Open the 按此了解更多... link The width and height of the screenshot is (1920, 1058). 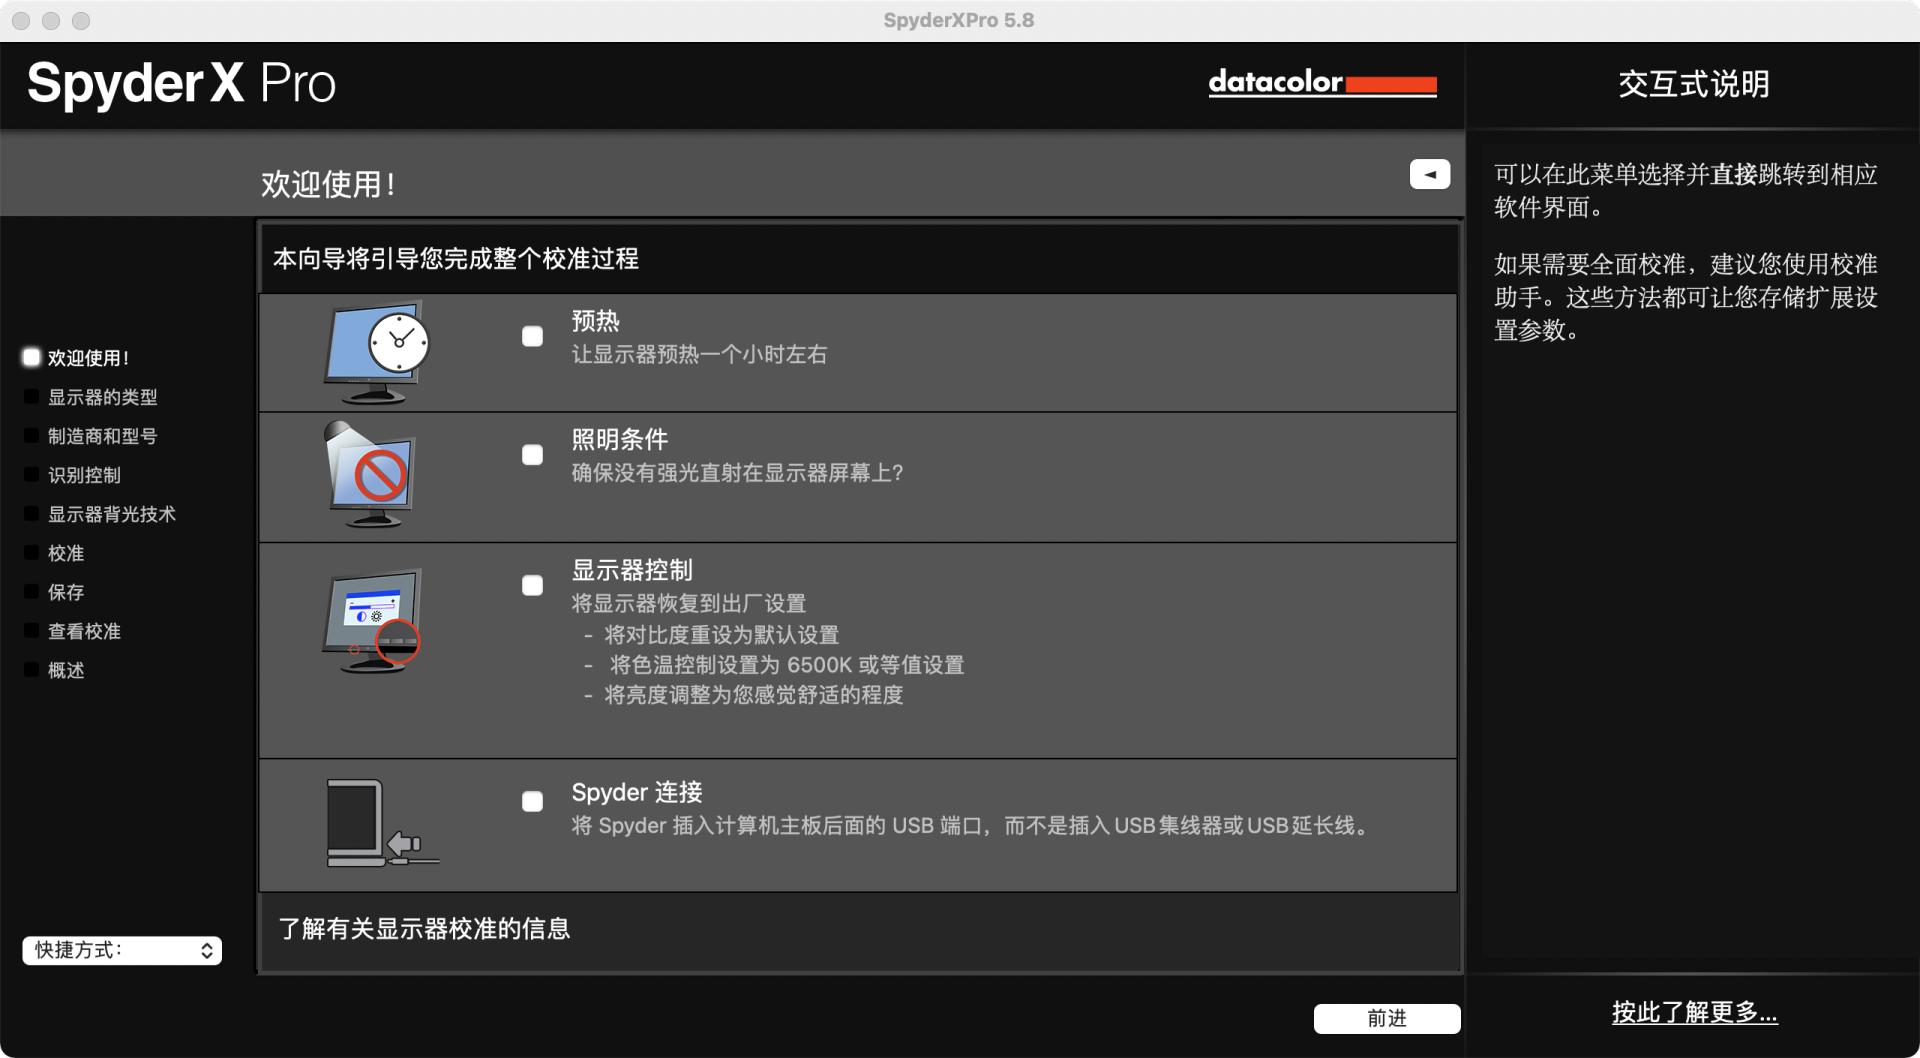(x=1694, y=1012)
